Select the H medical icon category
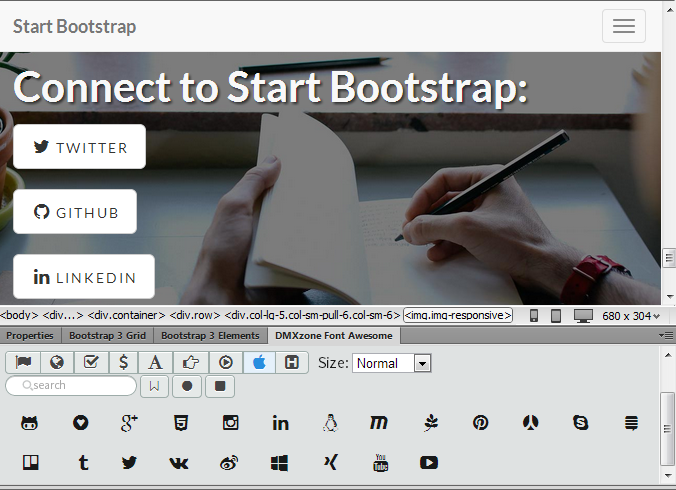This screenshot has height=490, width=676. point(292,362)
